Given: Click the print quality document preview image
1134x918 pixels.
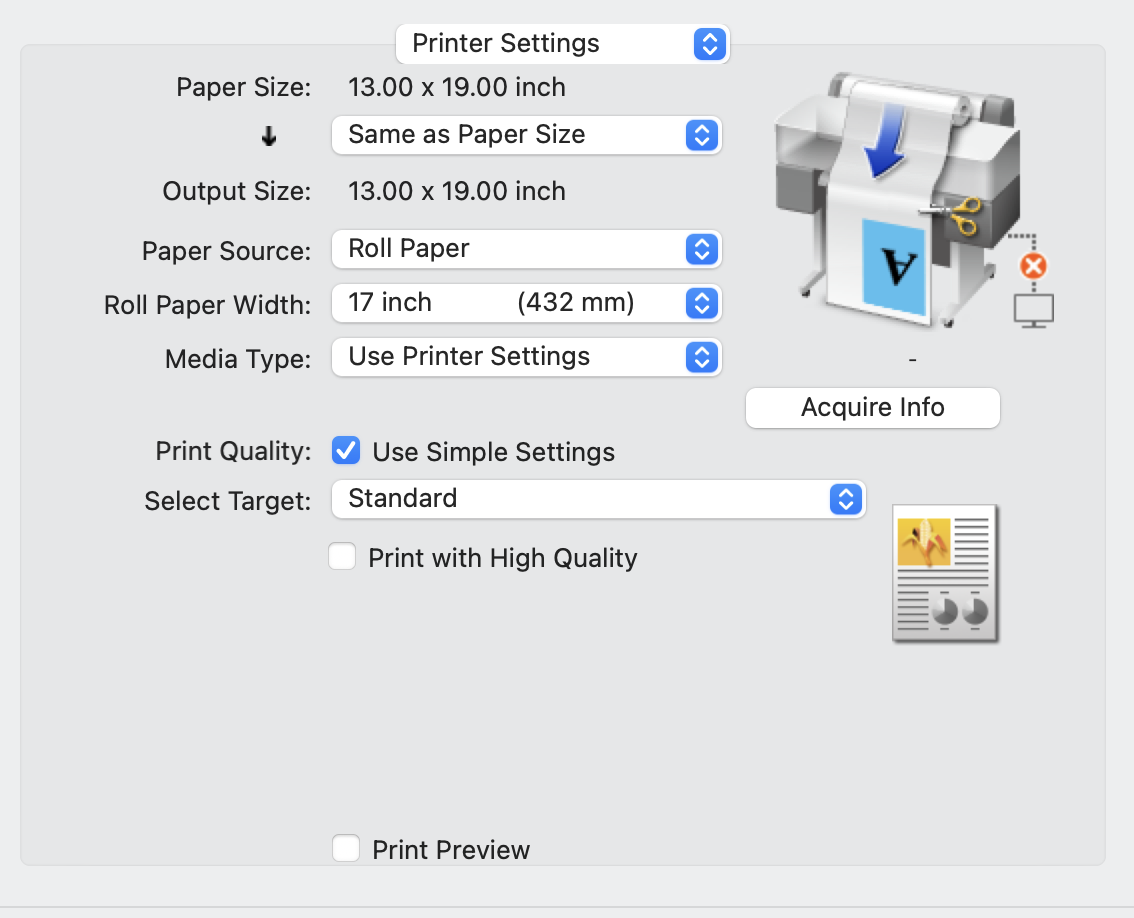Looking at the screenshot, I should click(x=944, y=573).
